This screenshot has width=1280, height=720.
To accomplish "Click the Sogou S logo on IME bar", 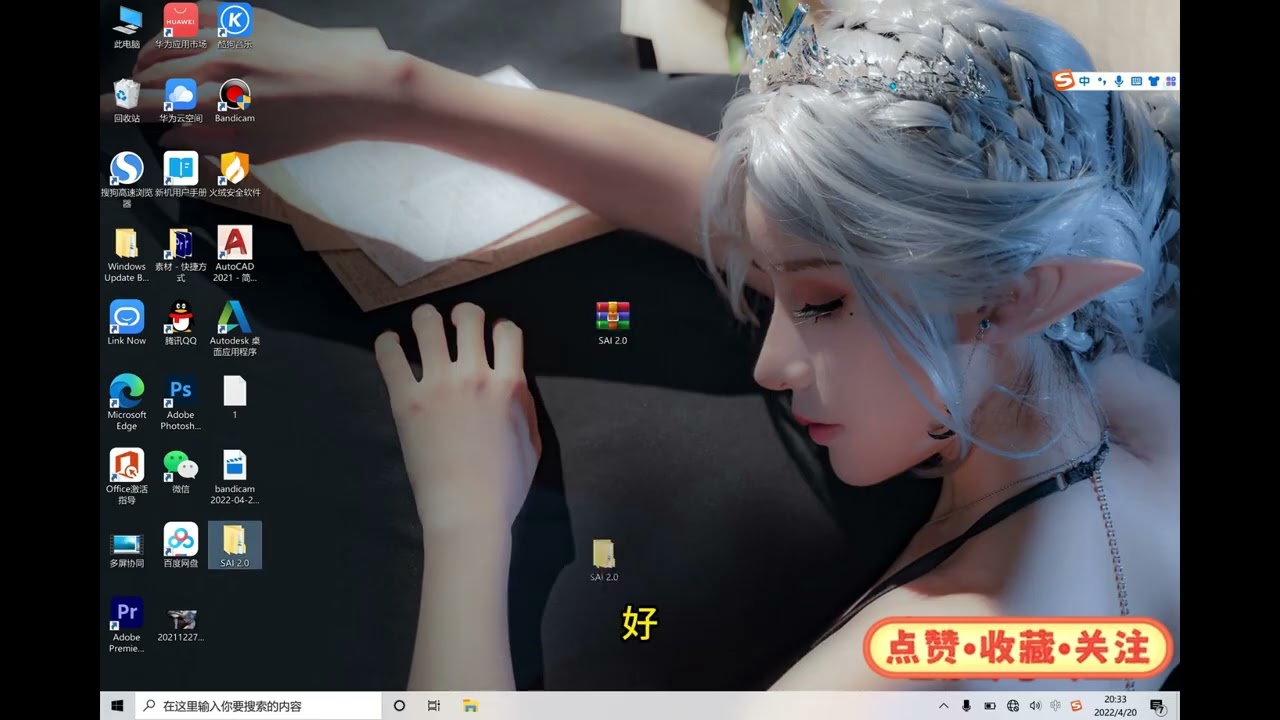I will (1064, 81).
